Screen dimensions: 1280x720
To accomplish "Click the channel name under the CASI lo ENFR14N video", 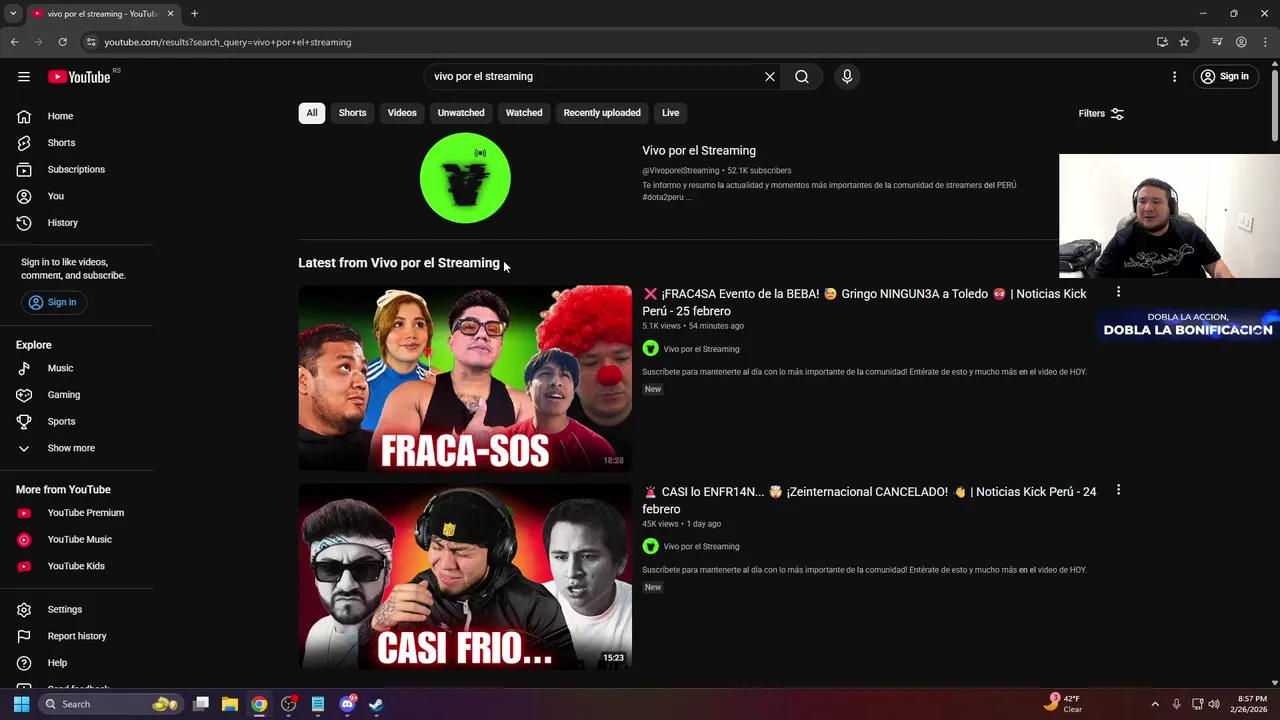I will click(701, 547).
